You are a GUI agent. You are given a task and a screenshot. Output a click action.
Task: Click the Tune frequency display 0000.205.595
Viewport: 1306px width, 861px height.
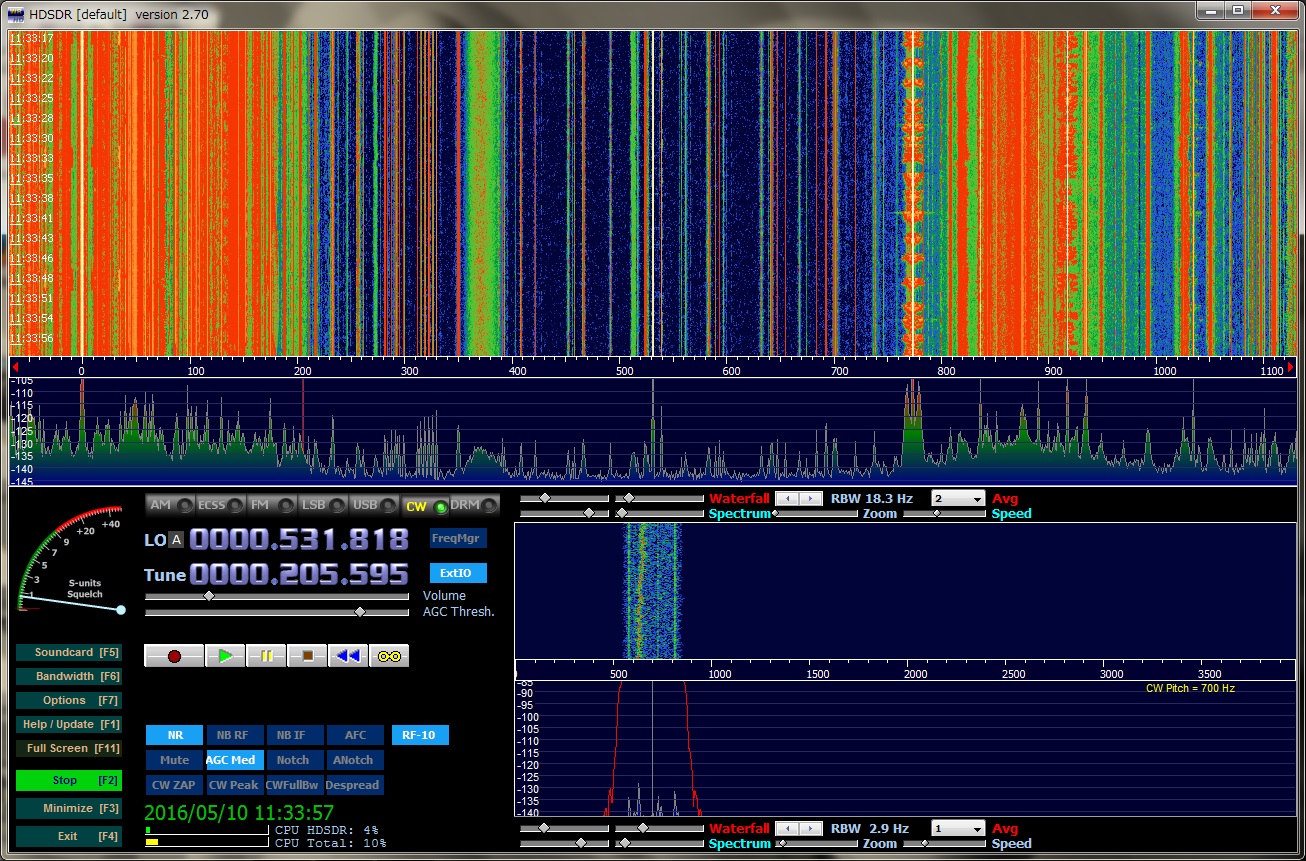pyautogui.click(x=299, y=574)
